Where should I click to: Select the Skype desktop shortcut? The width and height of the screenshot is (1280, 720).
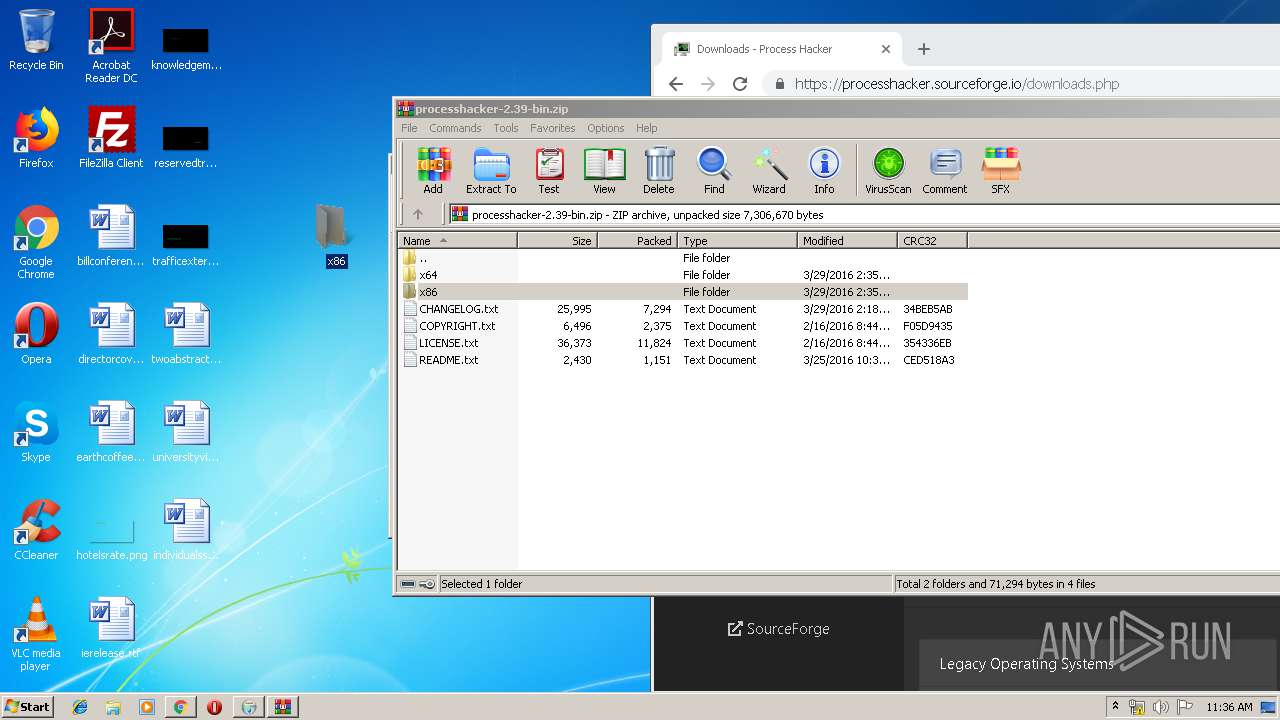[36, 432]
